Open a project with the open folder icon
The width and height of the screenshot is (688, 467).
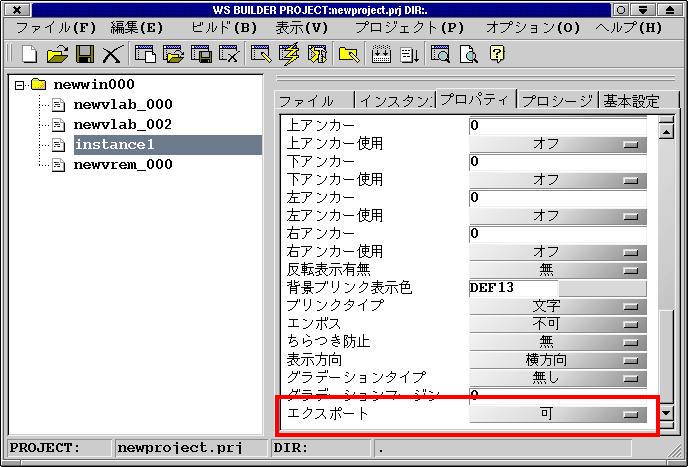(x=57, y=54)
